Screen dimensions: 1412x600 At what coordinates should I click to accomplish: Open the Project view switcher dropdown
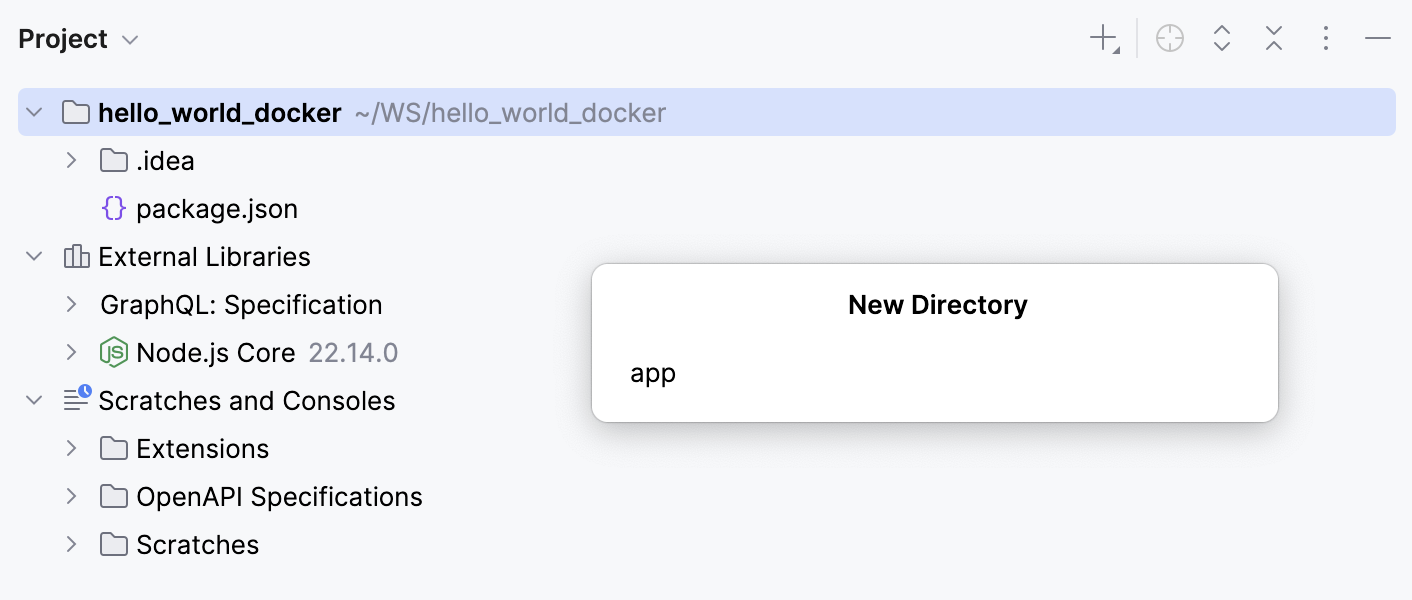128,38
